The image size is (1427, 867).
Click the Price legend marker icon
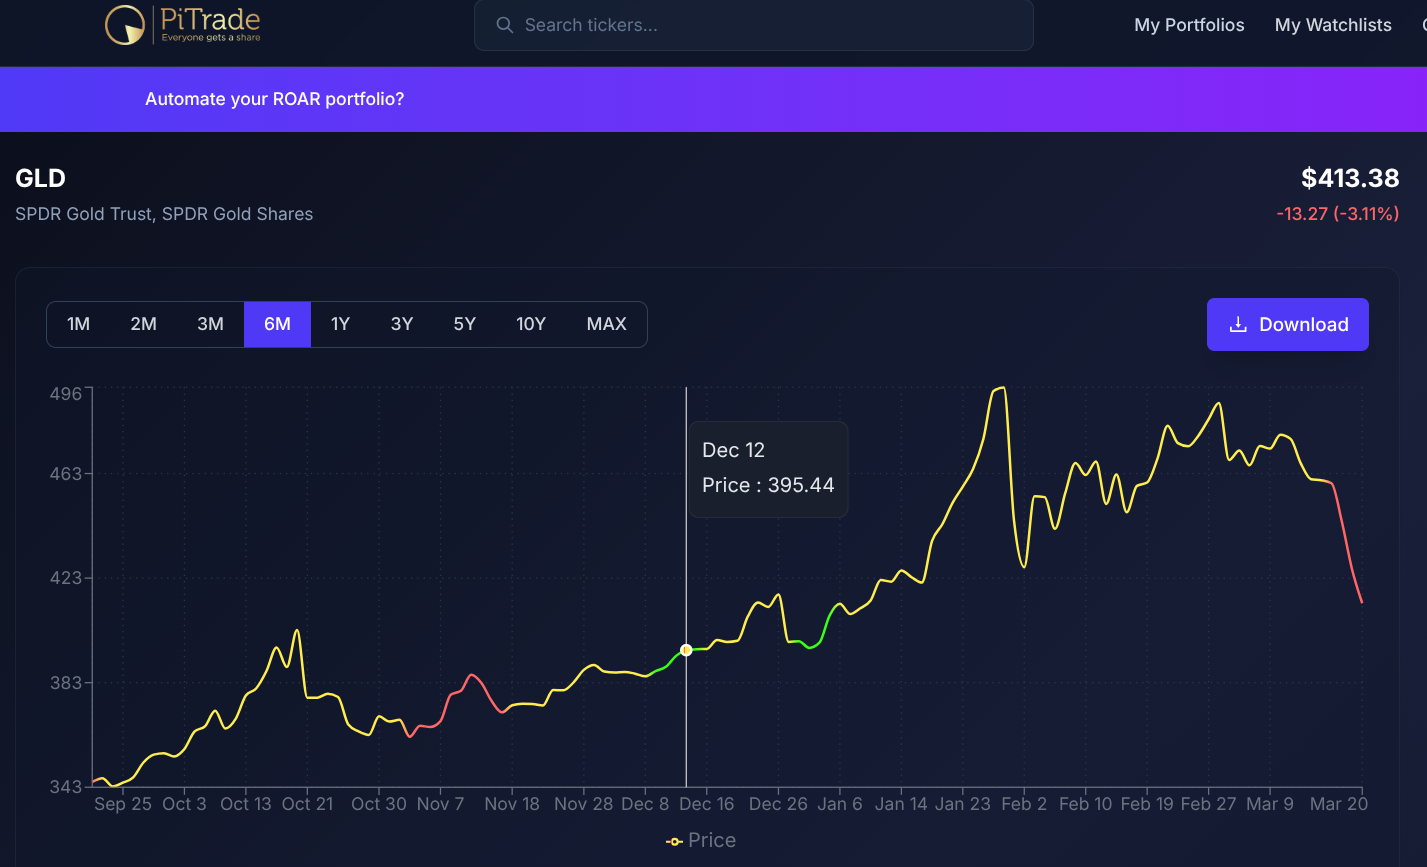(x=674, y=841)
